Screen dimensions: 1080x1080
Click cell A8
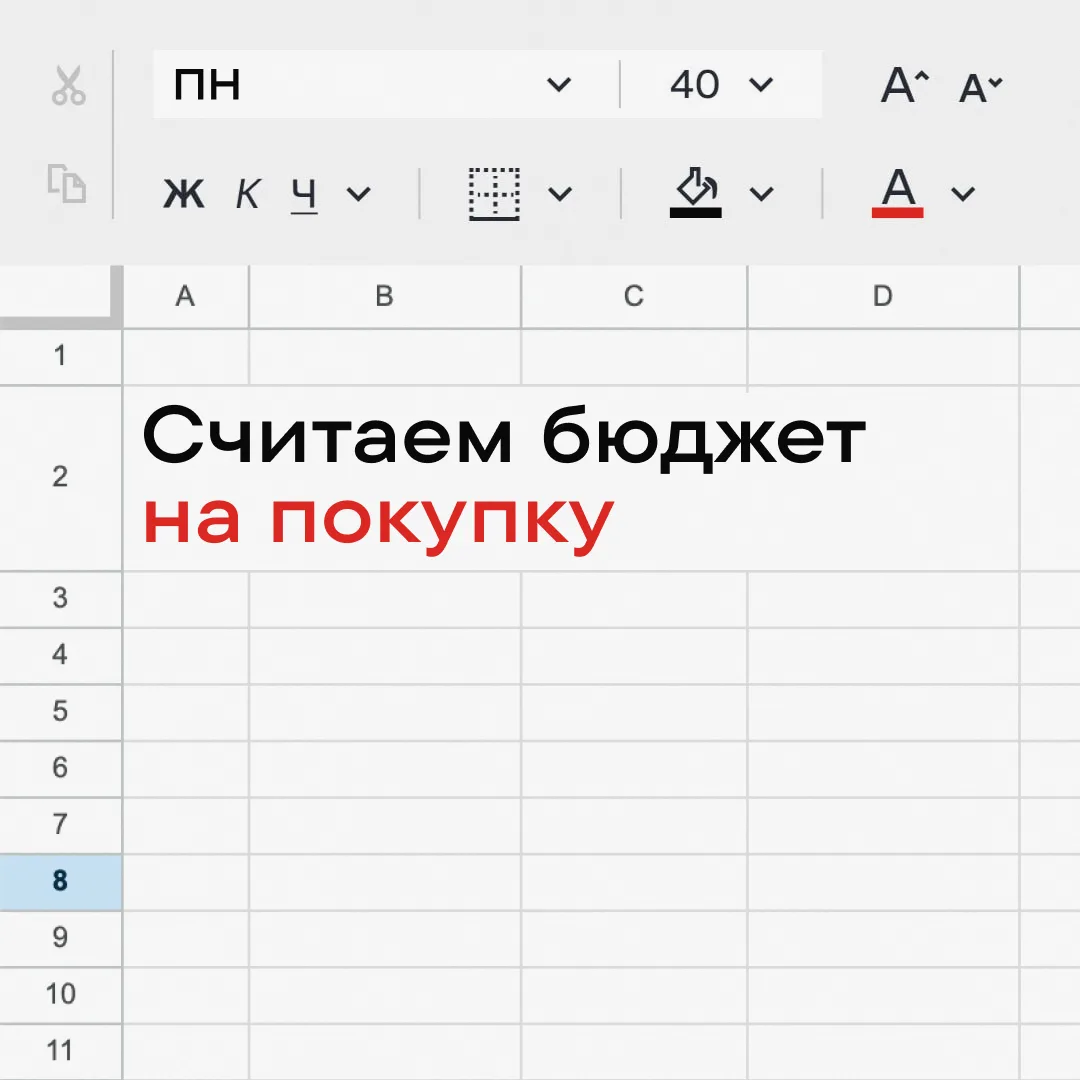pos(186,882)
